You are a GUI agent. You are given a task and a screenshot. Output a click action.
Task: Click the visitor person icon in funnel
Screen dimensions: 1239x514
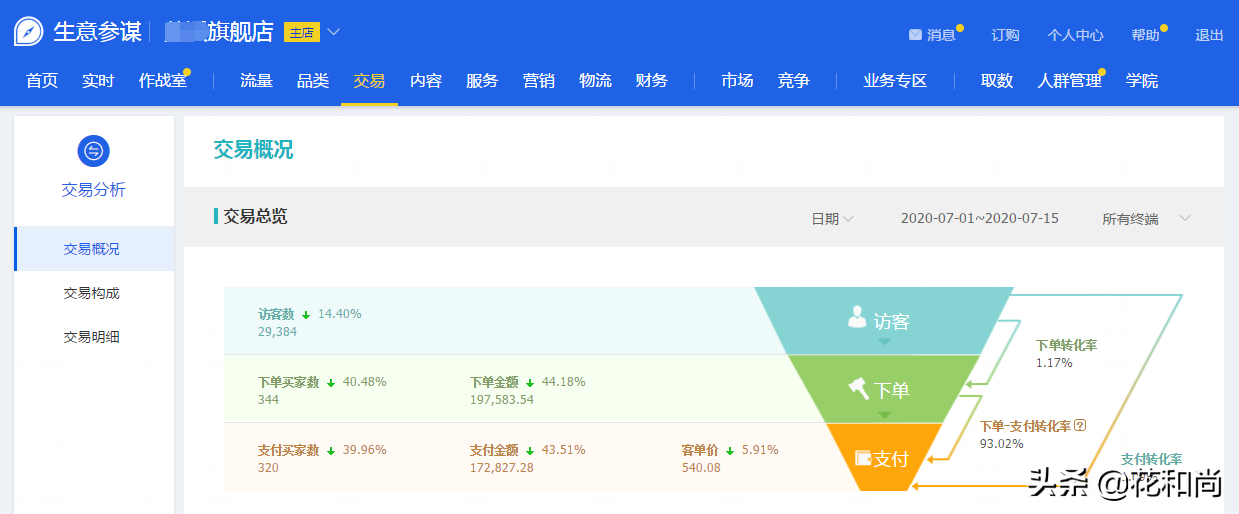pyautogui.click(x=857, y=318)
